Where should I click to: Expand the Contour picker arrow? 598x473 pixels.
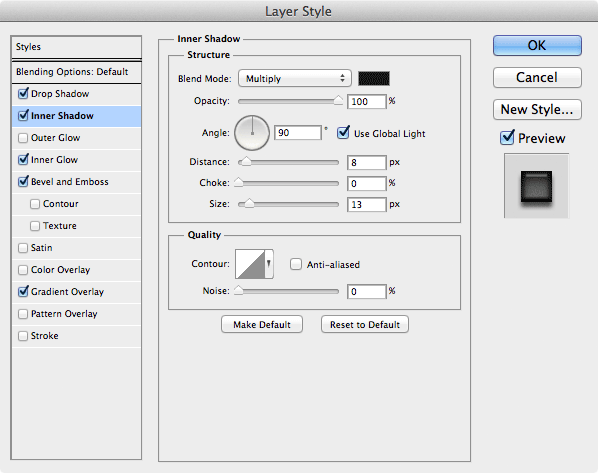pyautogui.click(x=269, y=264)
